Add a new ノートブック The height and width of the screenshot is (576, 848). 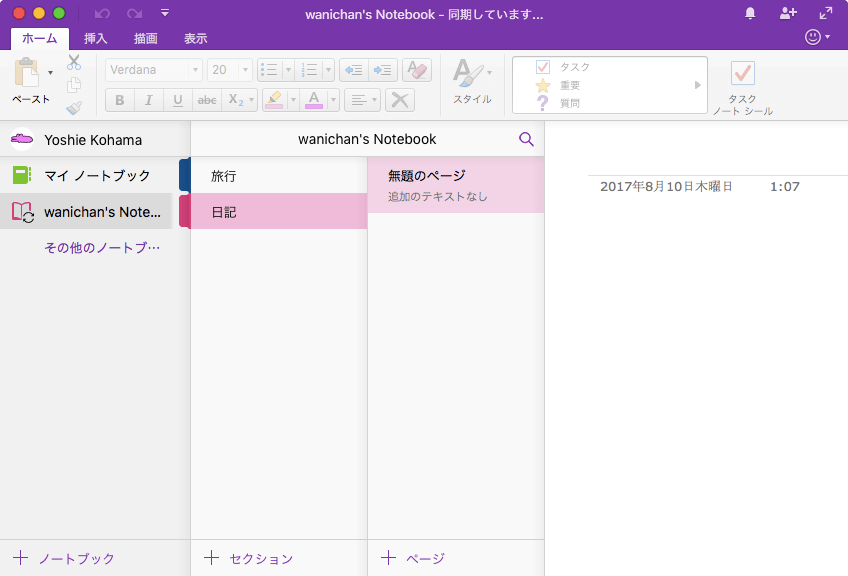click(64, 558)
